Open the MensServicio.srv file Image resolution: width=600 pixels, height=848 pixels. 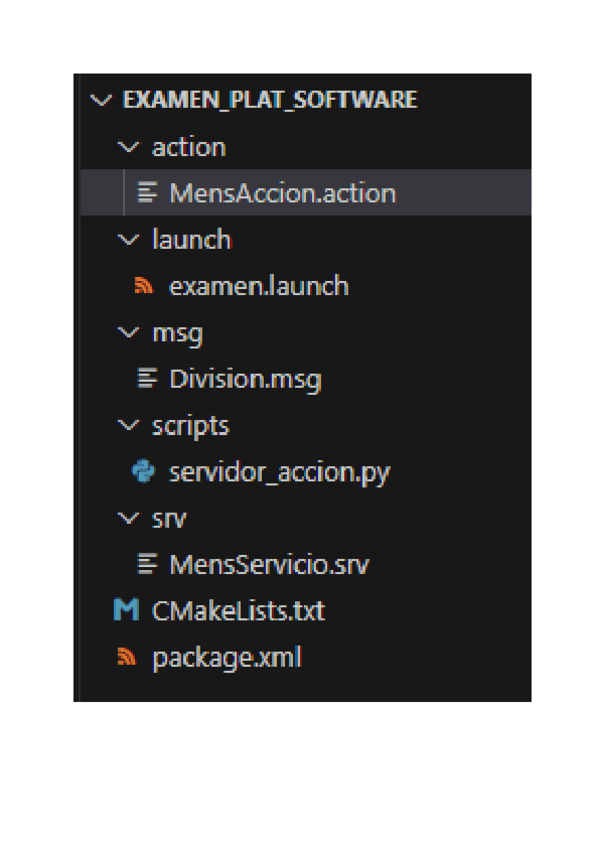(269, 565)
